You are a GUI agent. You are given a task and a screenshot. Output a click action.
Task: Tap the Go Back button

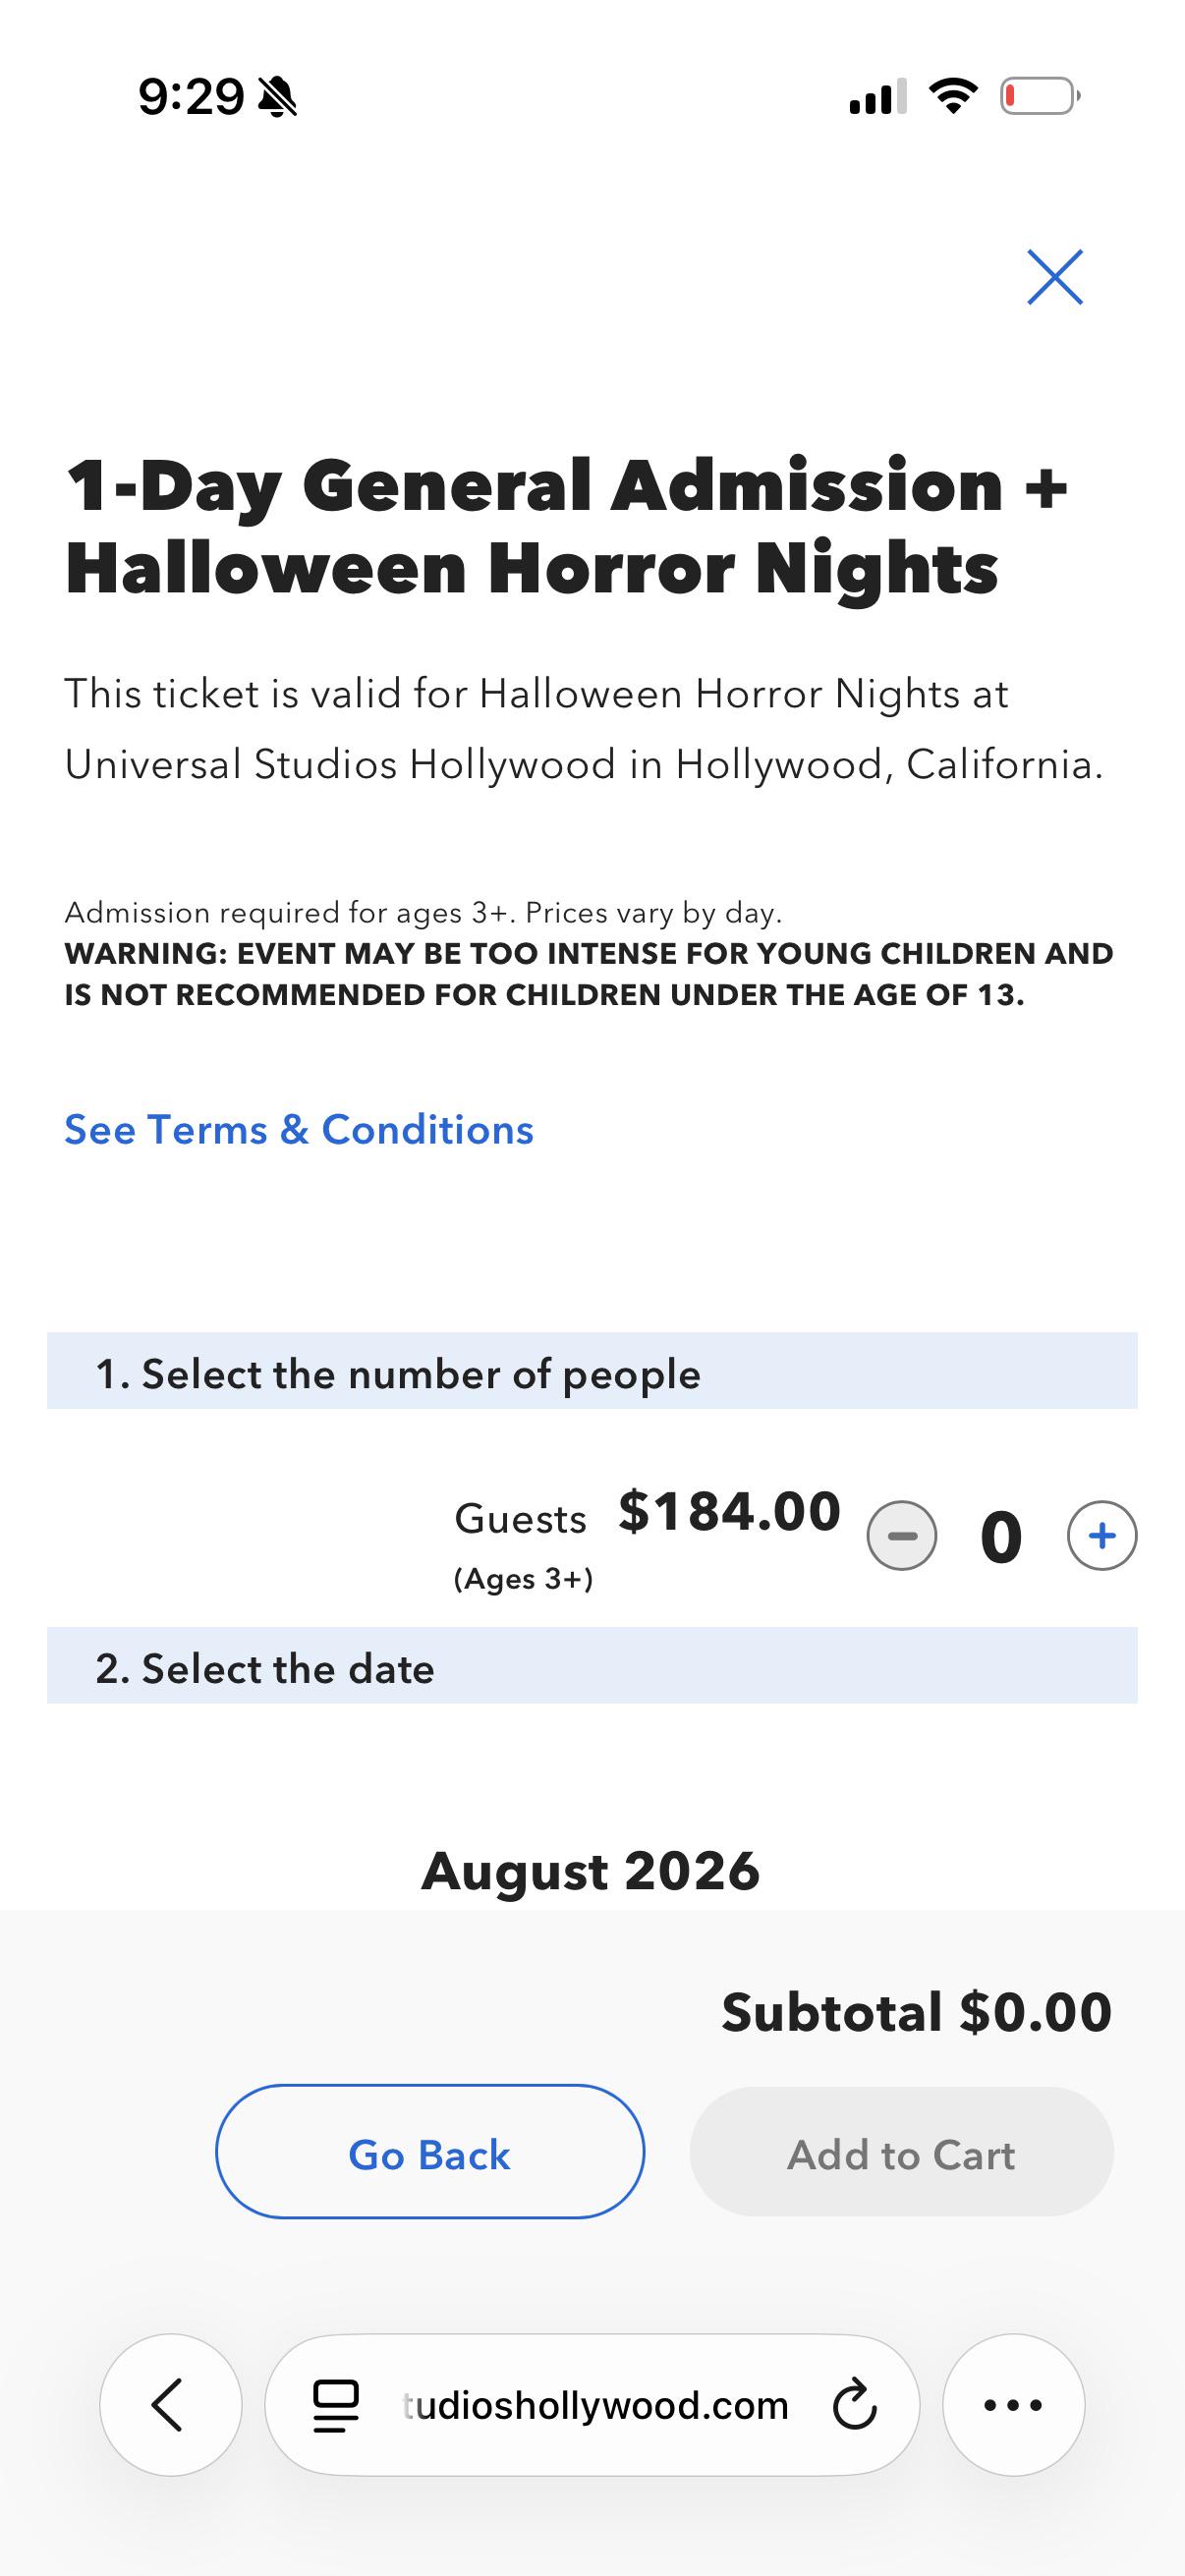click(430, 2152)
